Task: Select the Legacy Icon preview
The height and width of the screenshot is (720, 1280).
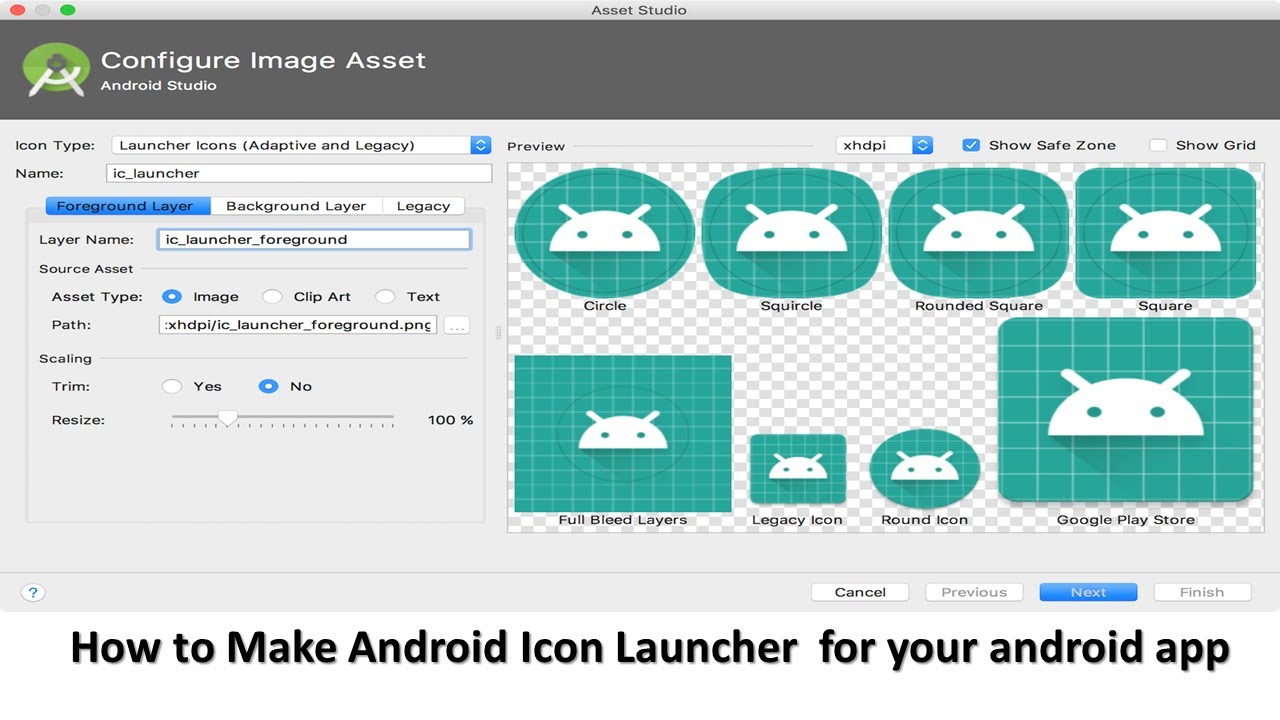Action: [797, 469]
